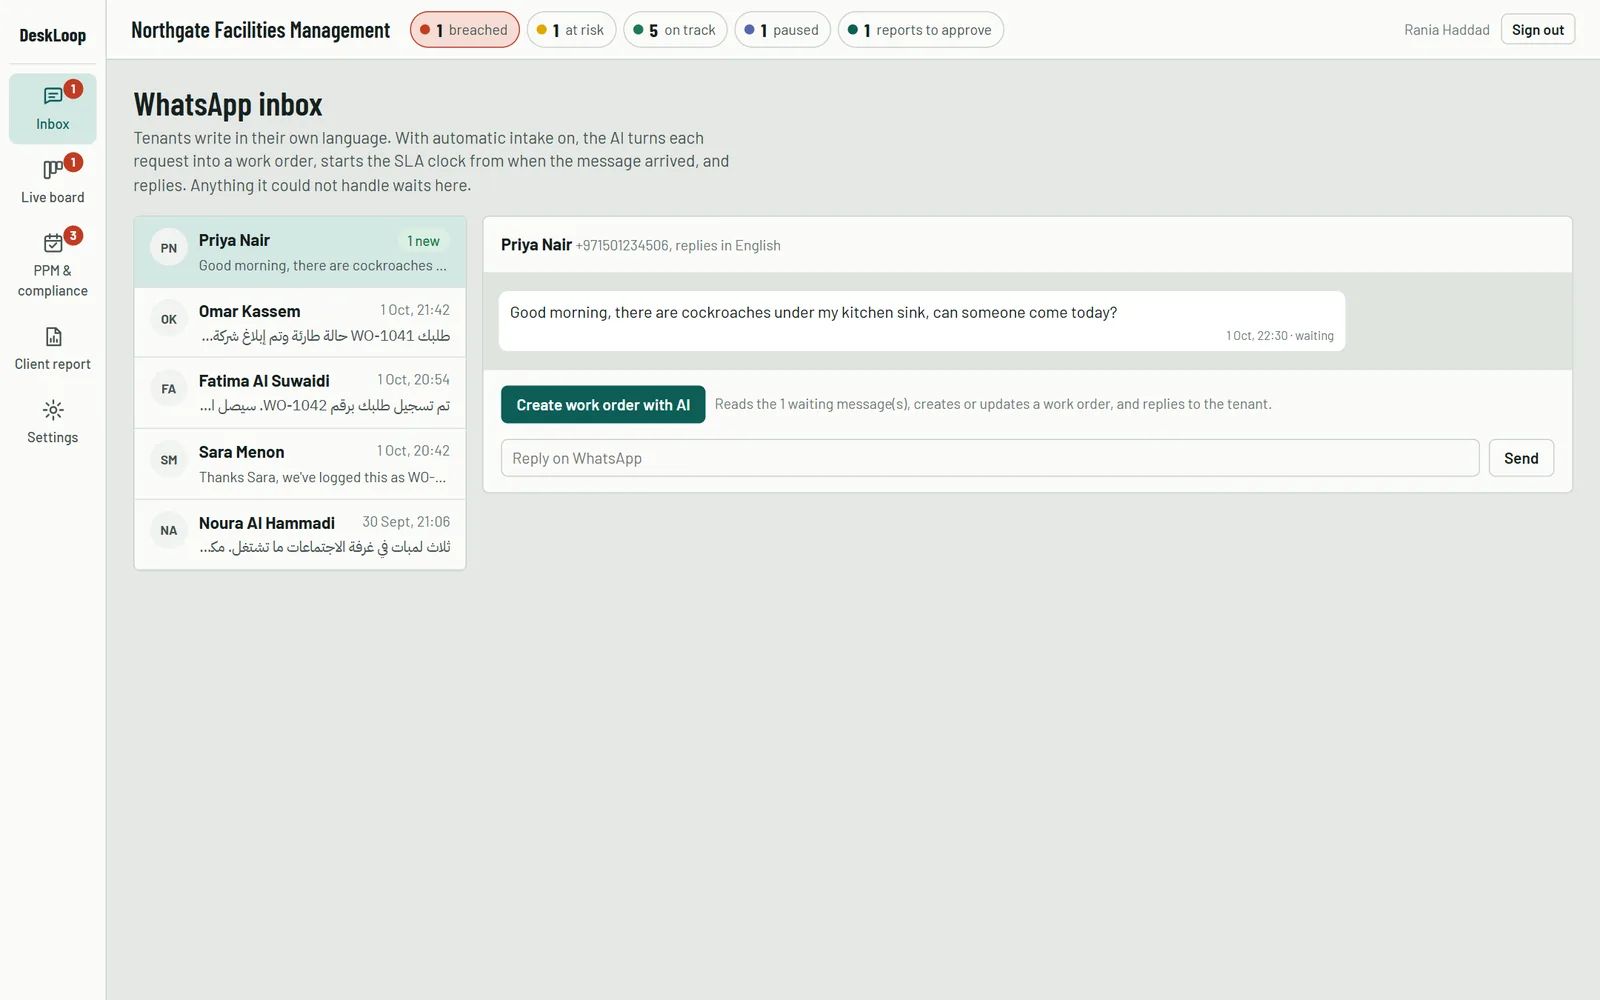Click the 1 Oct, 20:54 timestamp
This screenshot has height=1000, width=1600.
coord(414,380)
